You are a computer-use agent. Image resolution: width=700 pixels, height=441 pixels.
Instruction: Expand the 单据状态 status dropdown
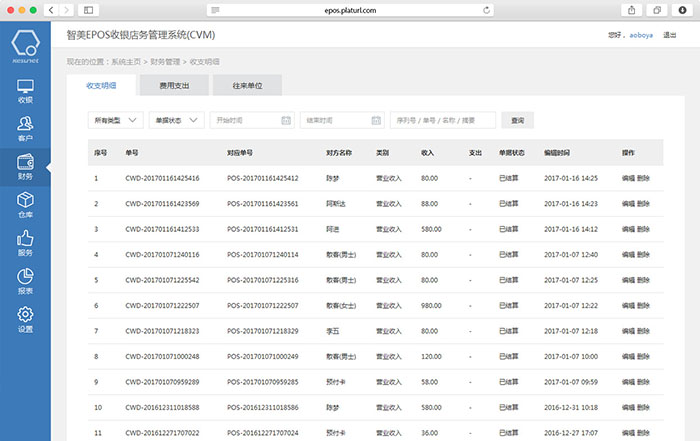[x=177, y=120]
